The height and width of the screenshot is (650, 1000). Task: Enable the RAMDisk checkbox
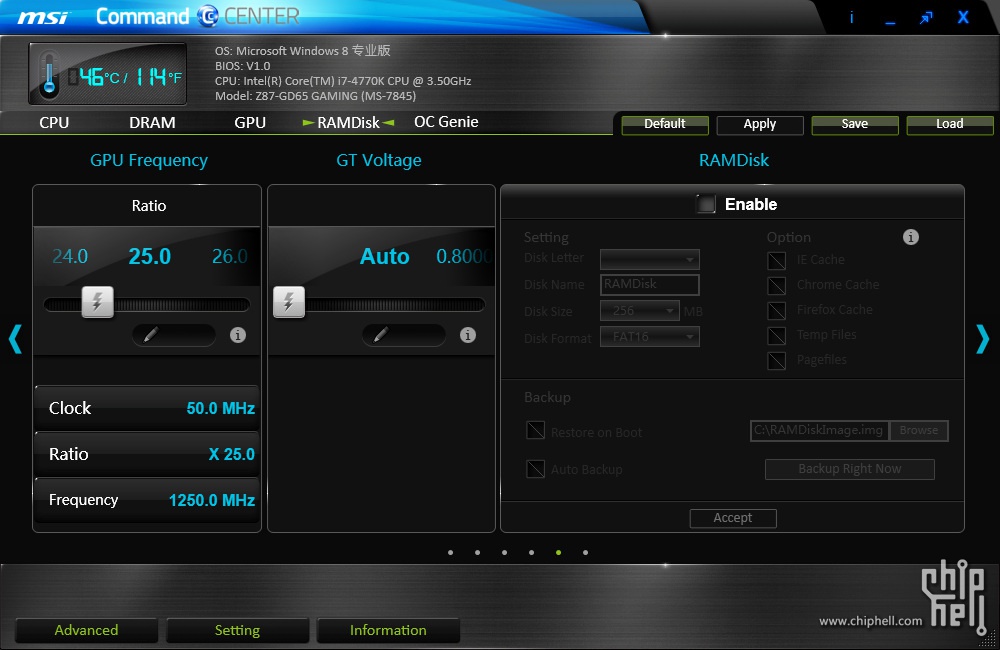(705, 204)
